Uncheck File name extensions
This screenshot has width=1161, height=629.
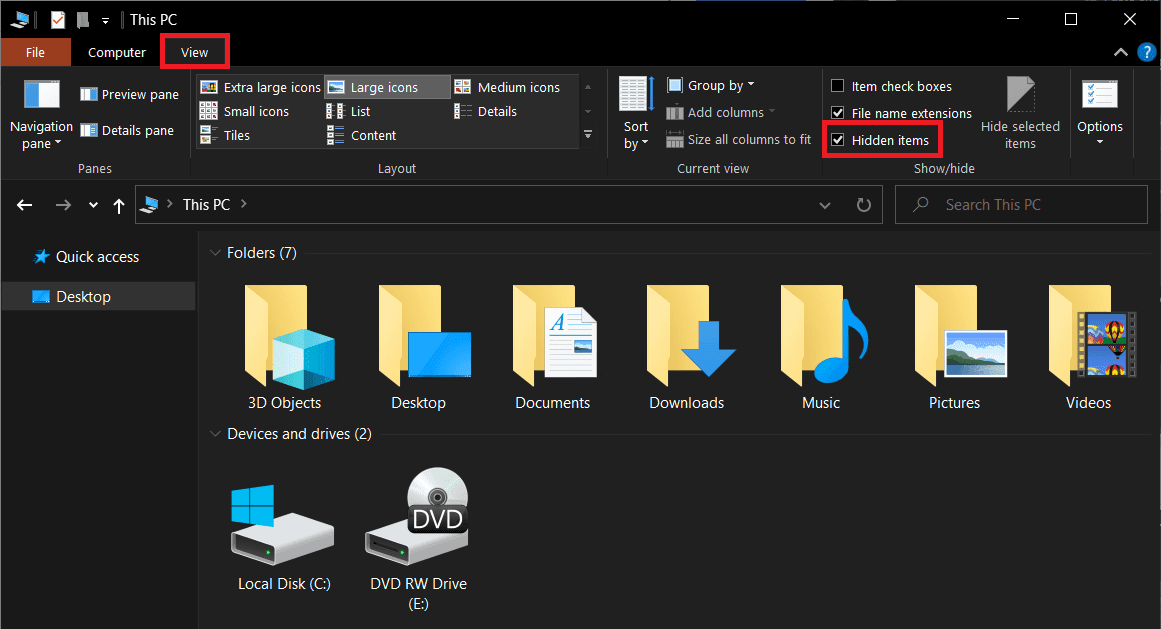coord(838,113)
